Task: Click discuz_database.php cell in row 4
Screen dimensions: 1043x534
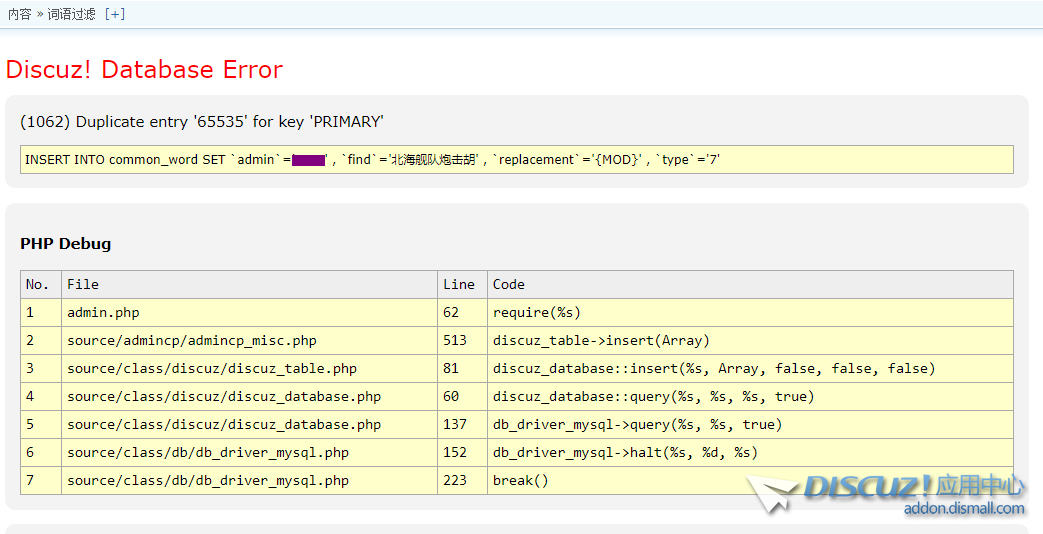Action: (x=249, y=396)
